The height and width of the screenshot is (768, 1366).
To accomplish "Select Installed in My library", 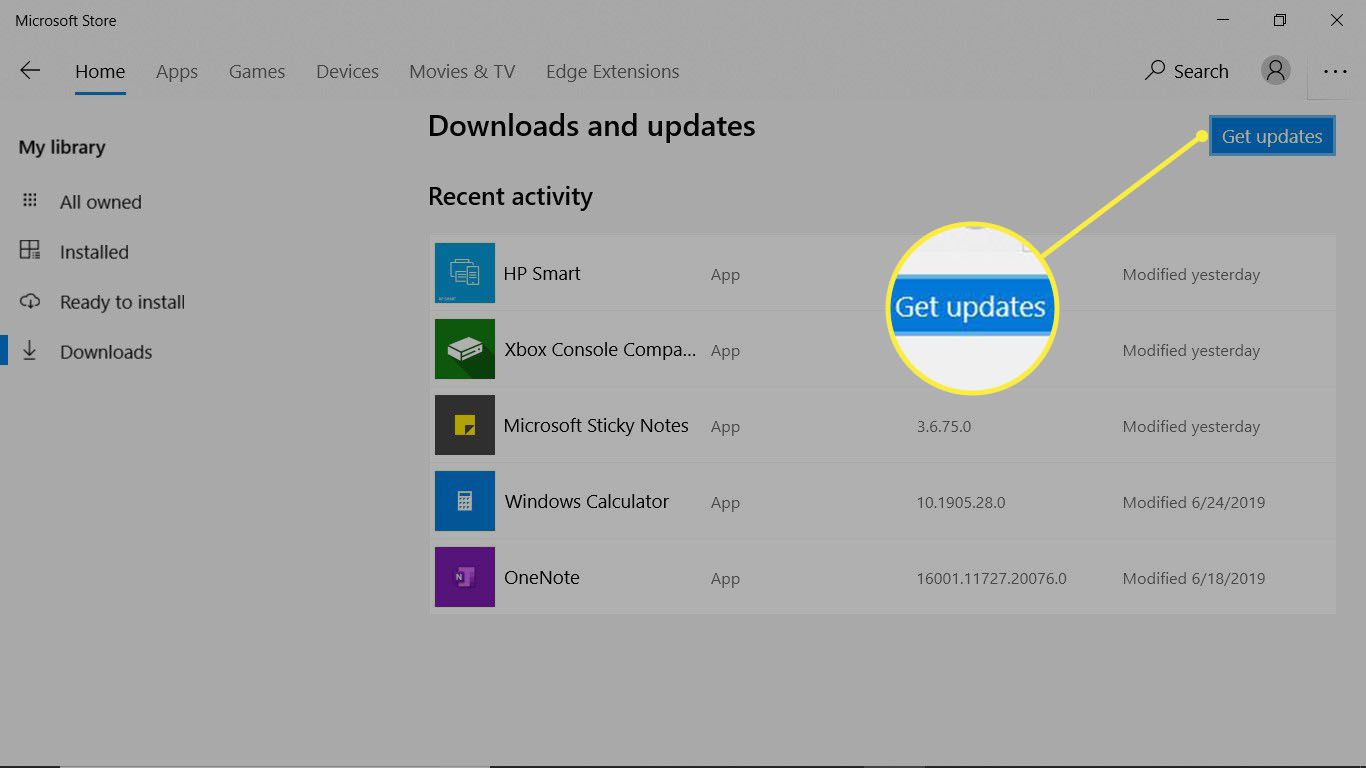I will pos(94,252).
